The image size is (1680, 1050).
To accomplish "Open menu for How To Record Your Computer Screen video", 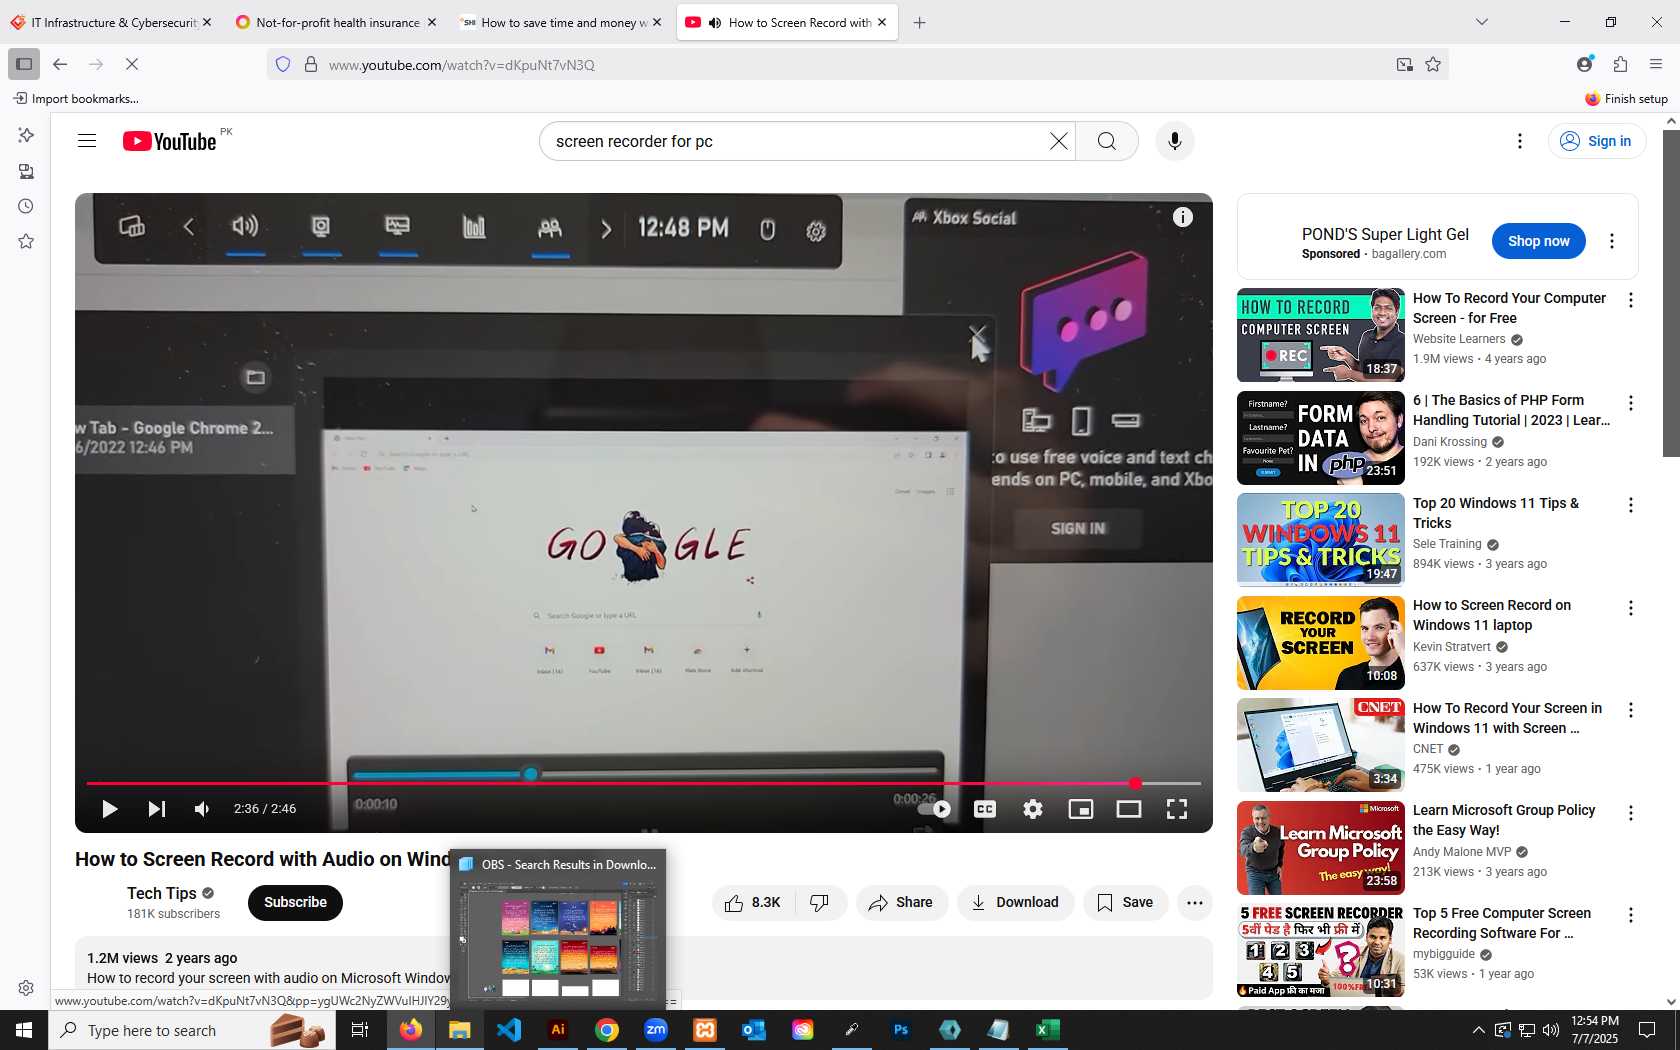I will pos(1631,300).
